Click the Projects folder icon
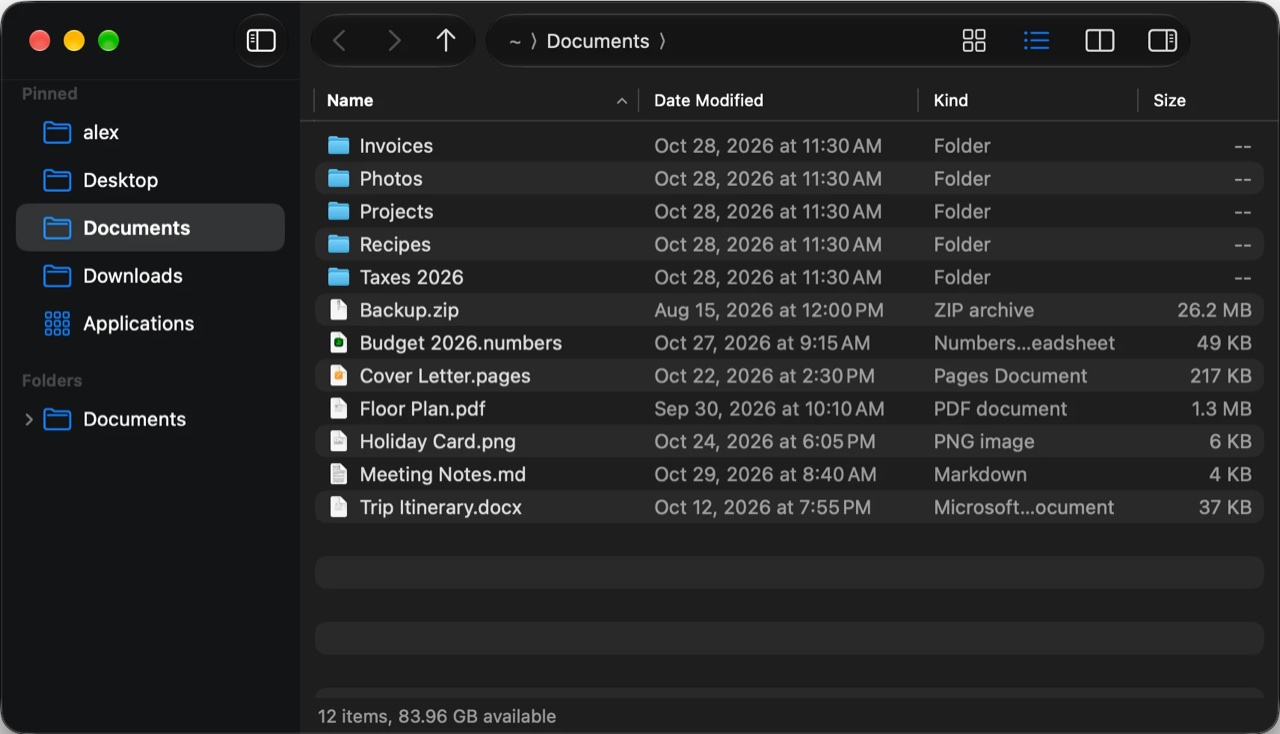 339,212
